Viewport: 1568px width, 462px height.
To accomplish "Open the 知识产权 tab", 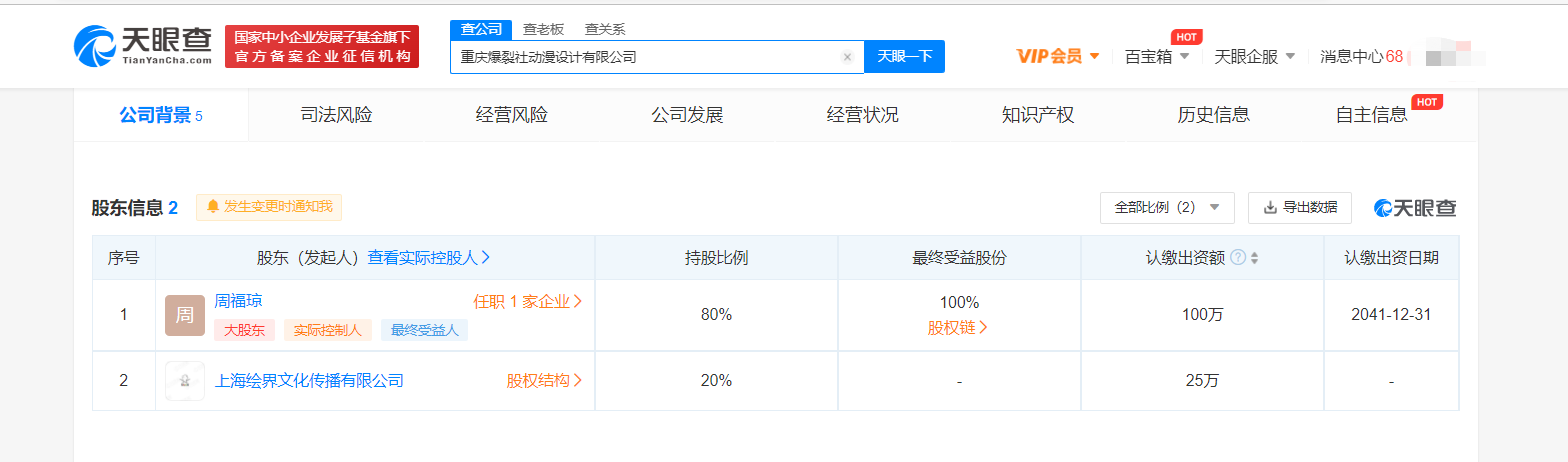I will point(1038,115).
